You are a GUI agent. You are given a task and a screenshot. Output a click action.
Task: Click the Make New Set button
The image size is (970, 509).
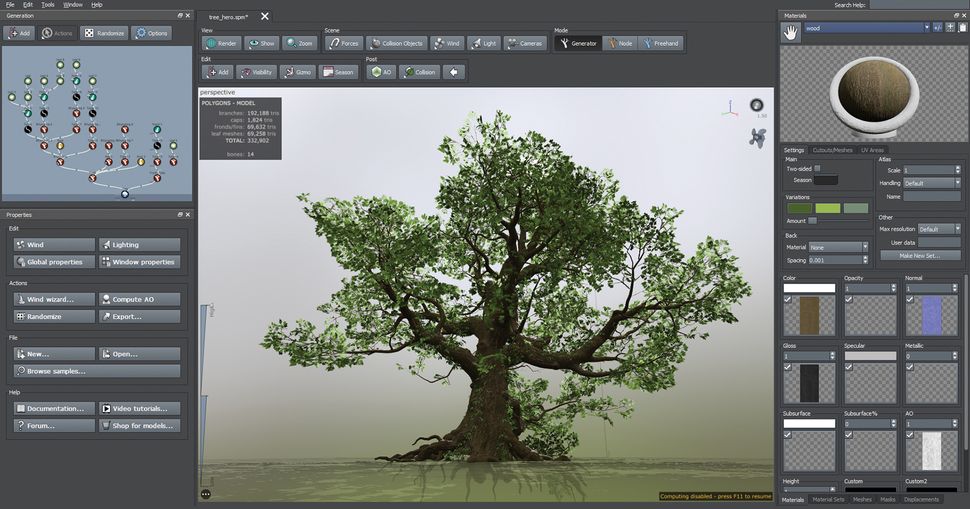click(x=919, y=256)
